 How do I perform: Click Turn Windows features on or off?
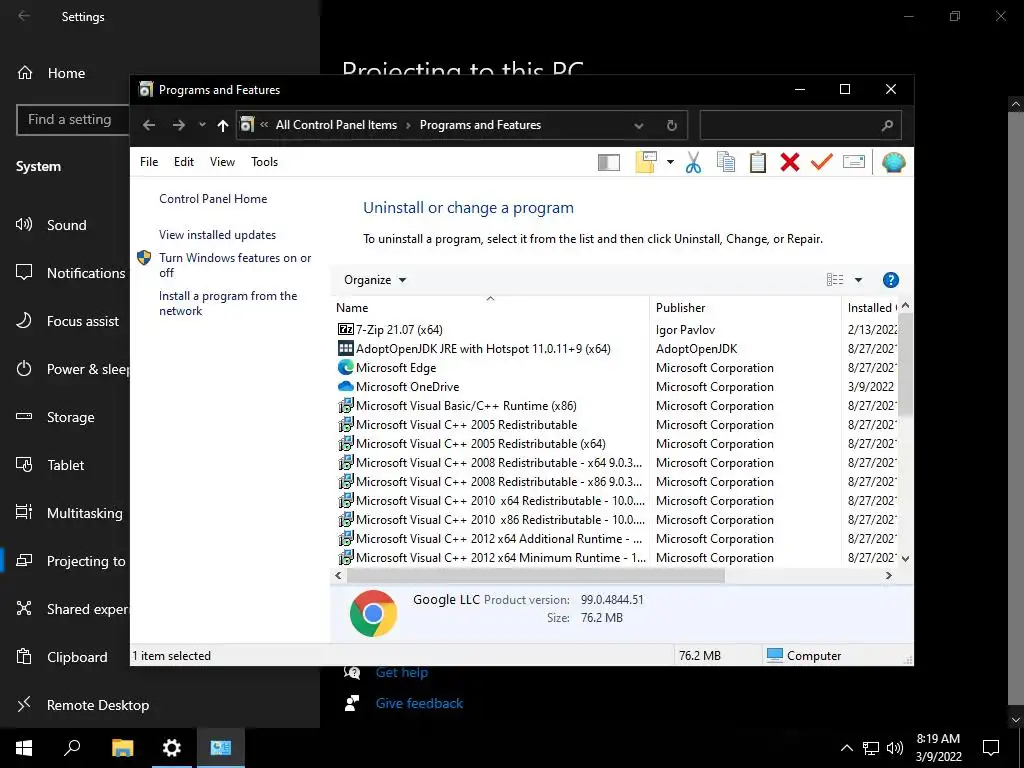click(x=235, y=265)
